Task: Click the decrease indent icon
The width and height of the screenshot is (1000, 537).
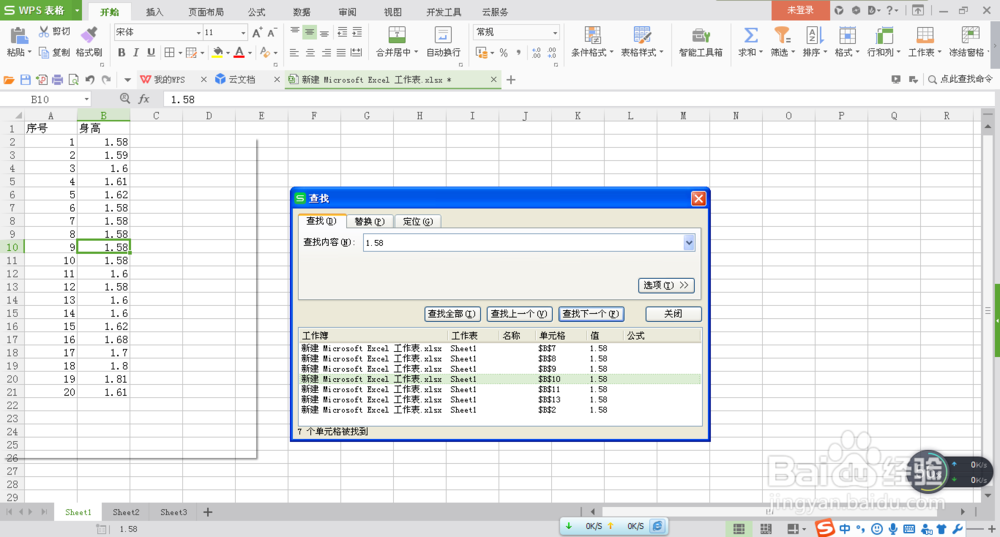Action: [342, 32]
